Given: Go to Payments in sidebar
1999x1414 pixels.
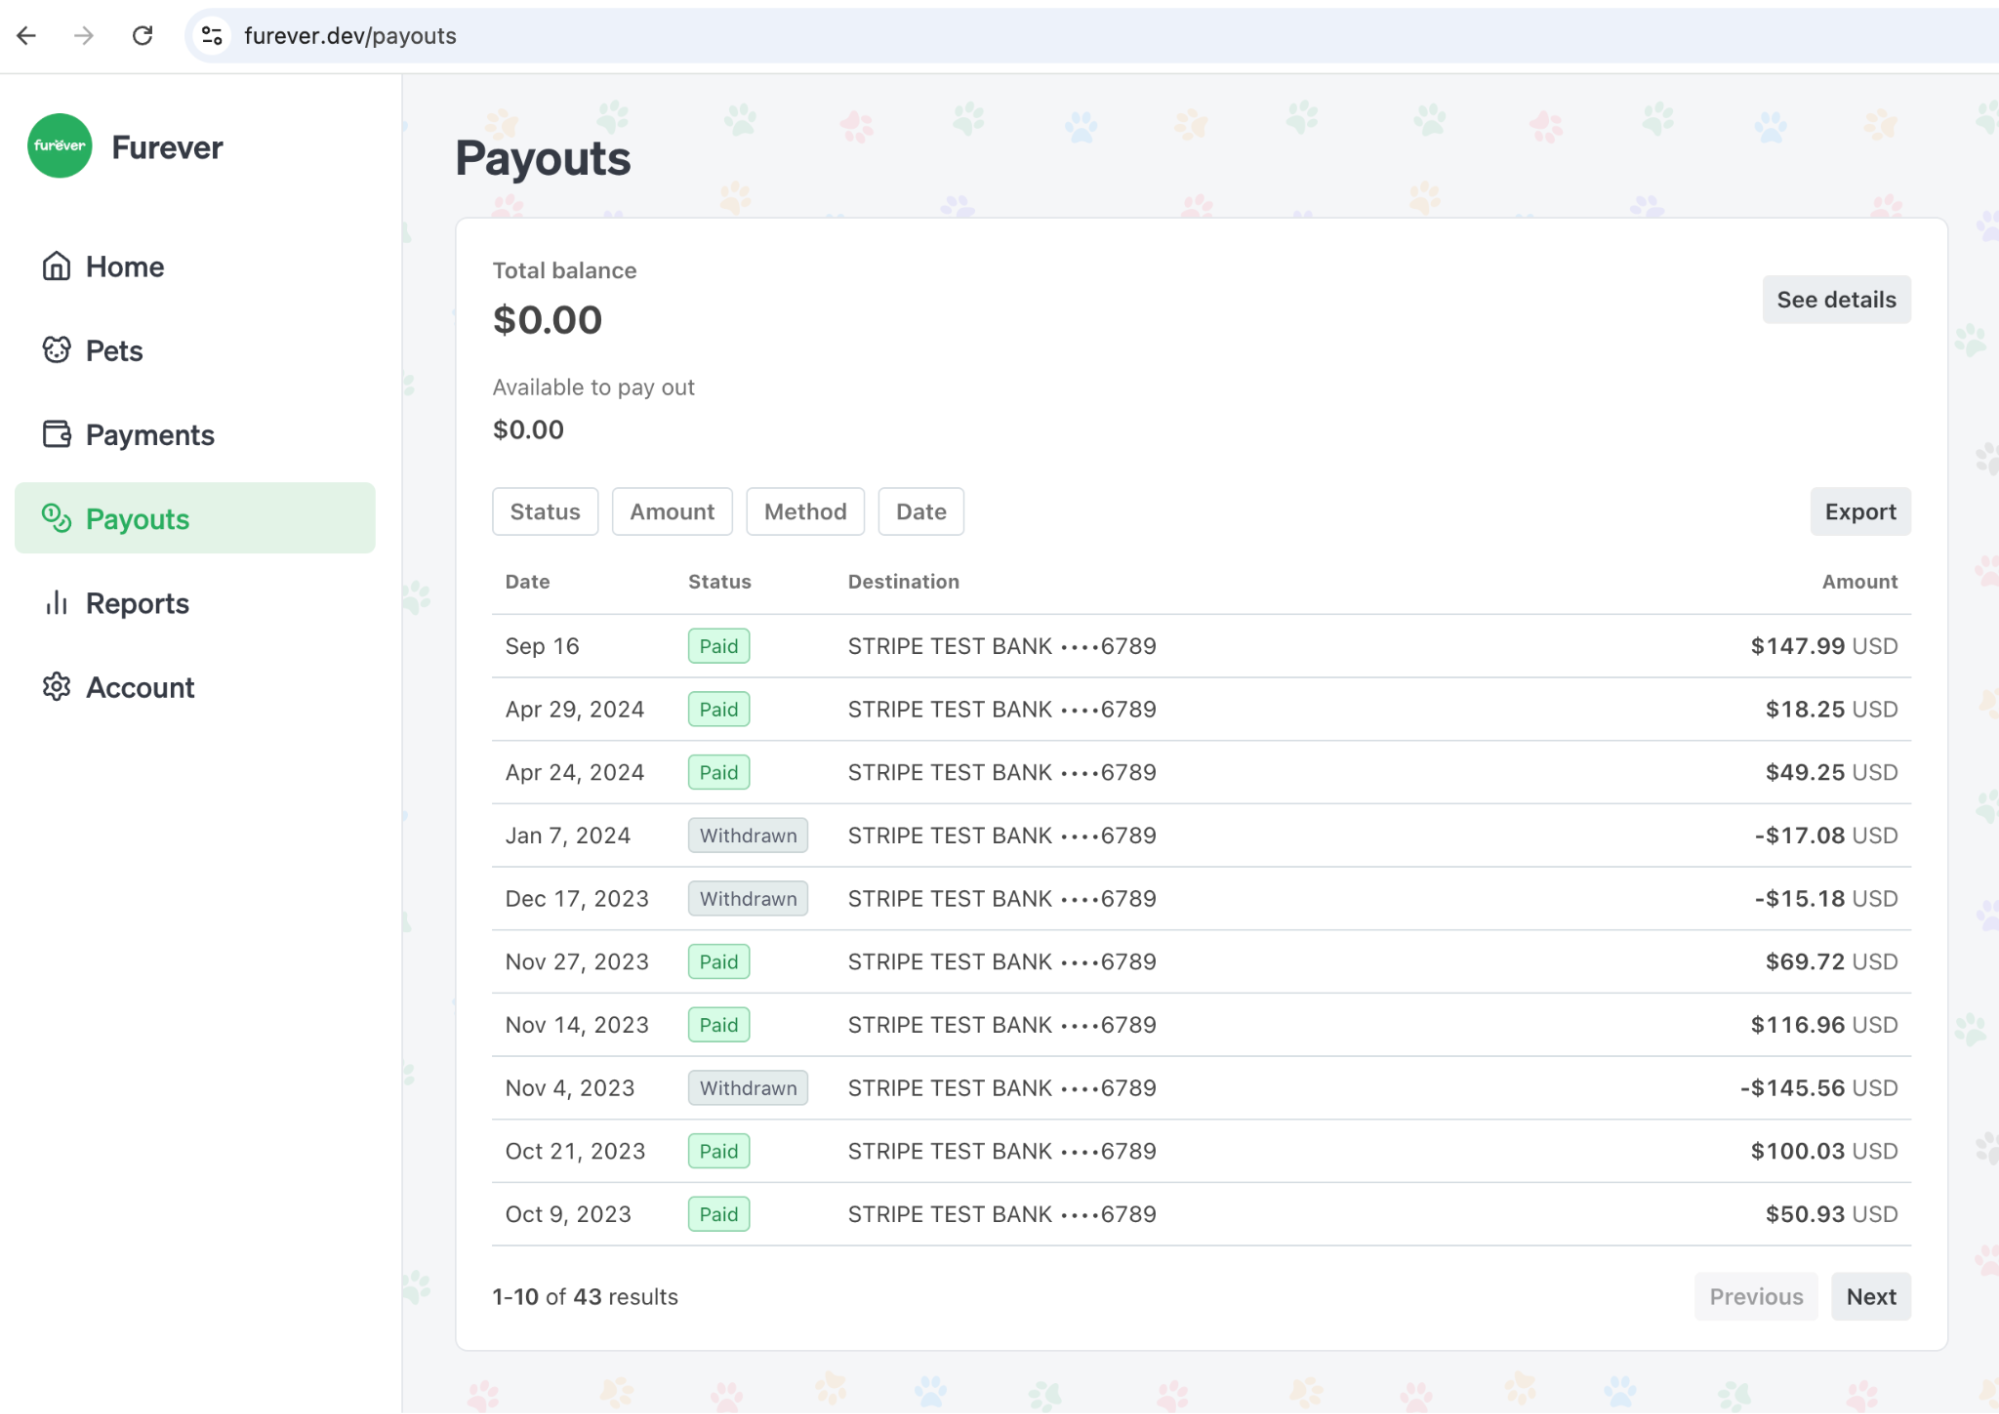Looking at the screenshot, I should (195, 434).
